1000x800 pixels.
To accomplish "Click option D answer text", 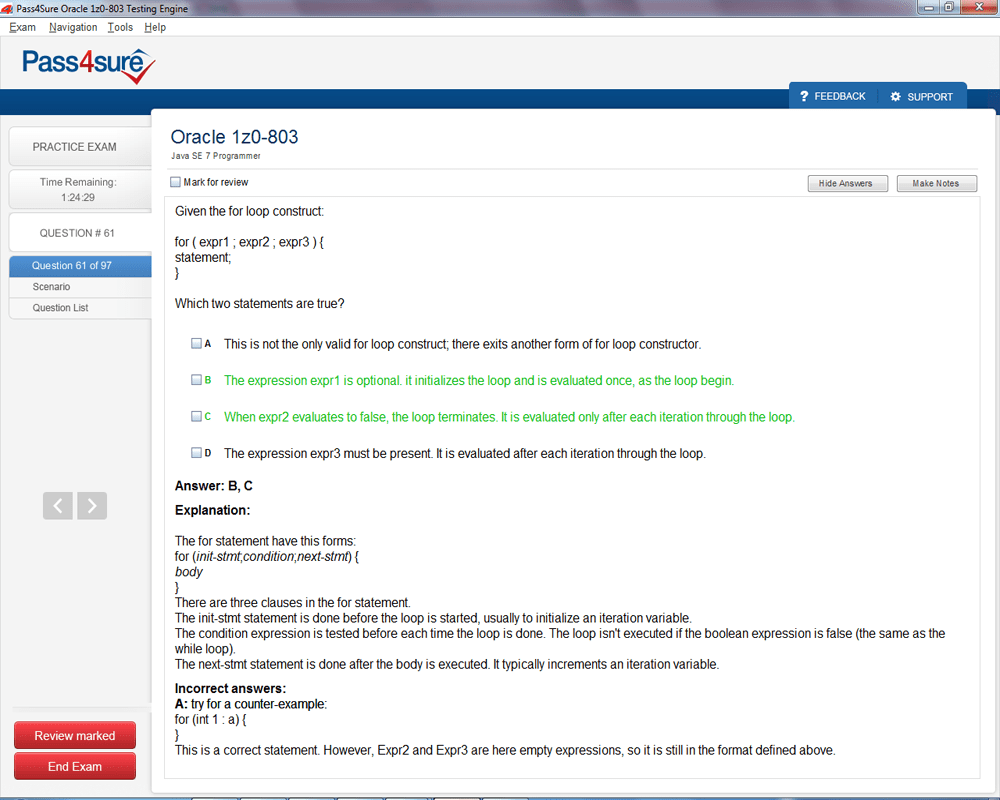I will pyautogui.click(x=464, y=453).
